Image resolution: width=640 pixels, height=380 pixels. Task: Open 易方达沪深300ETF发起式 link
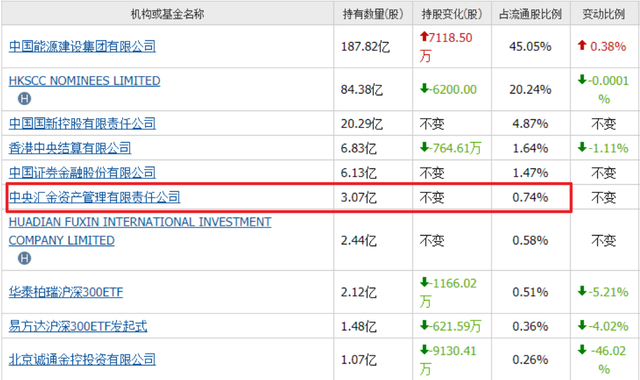78,326
